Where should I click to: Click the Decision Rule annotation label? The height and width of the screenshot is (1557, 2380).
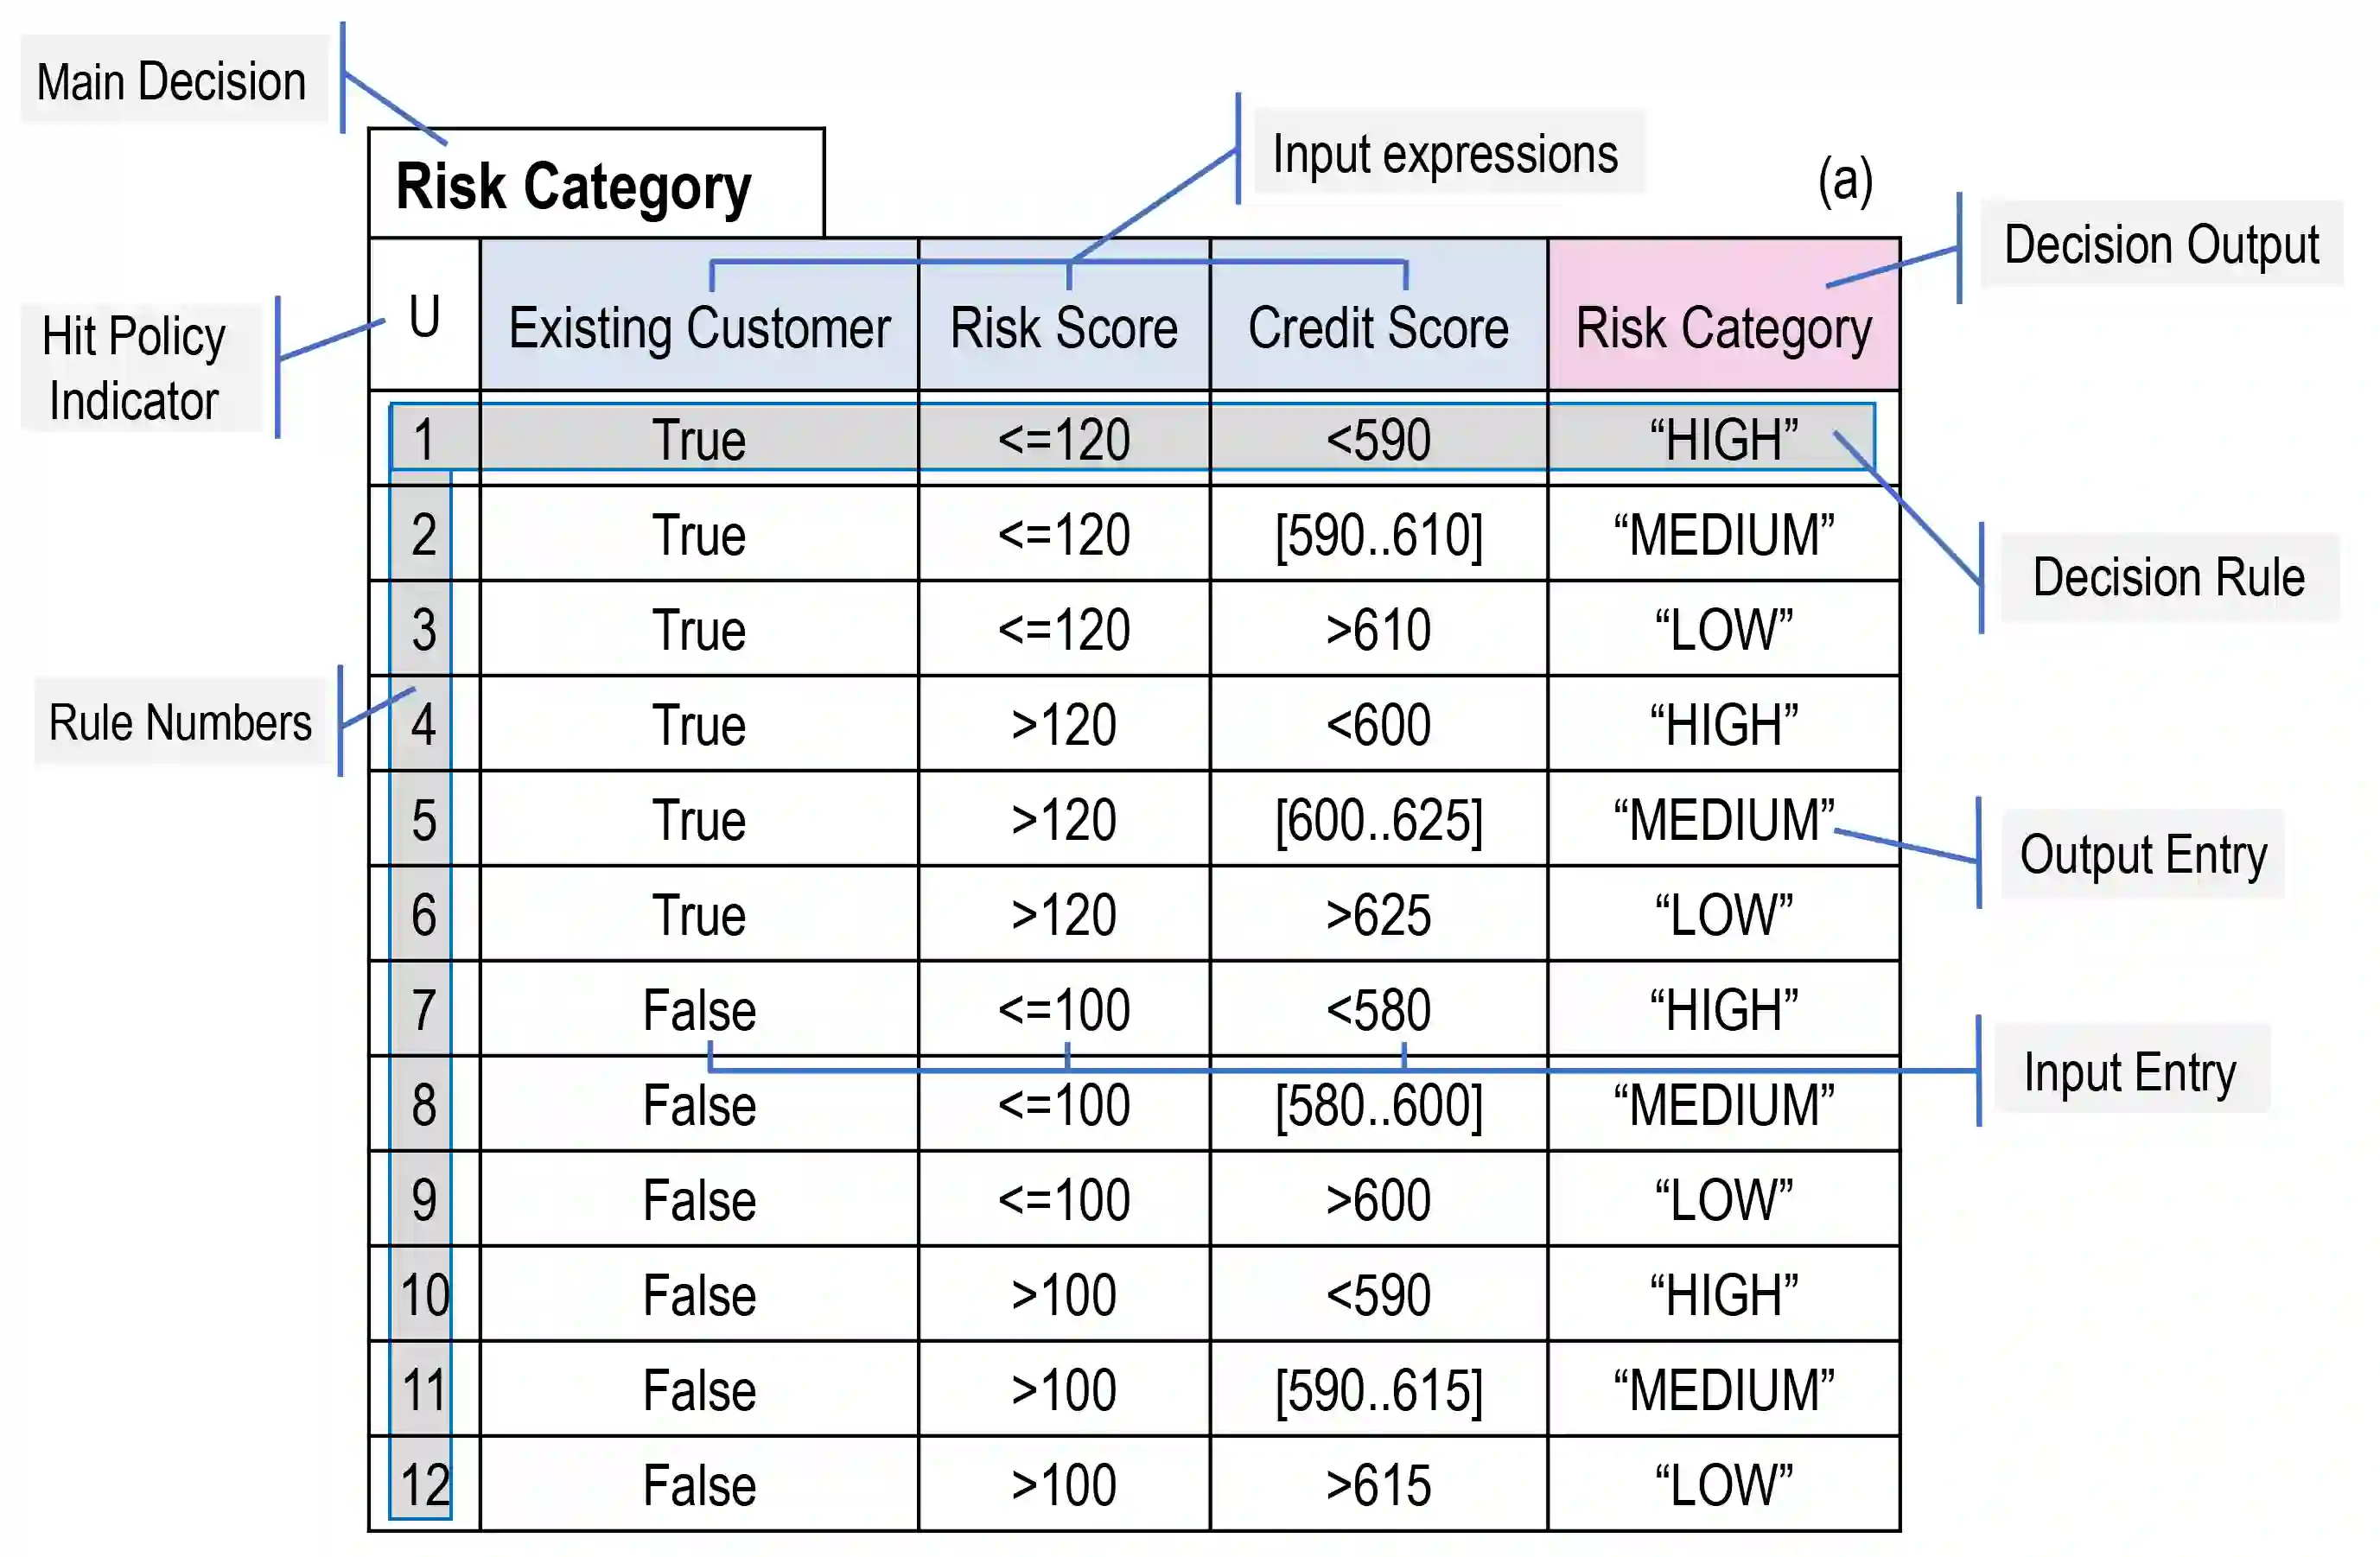2168,577
